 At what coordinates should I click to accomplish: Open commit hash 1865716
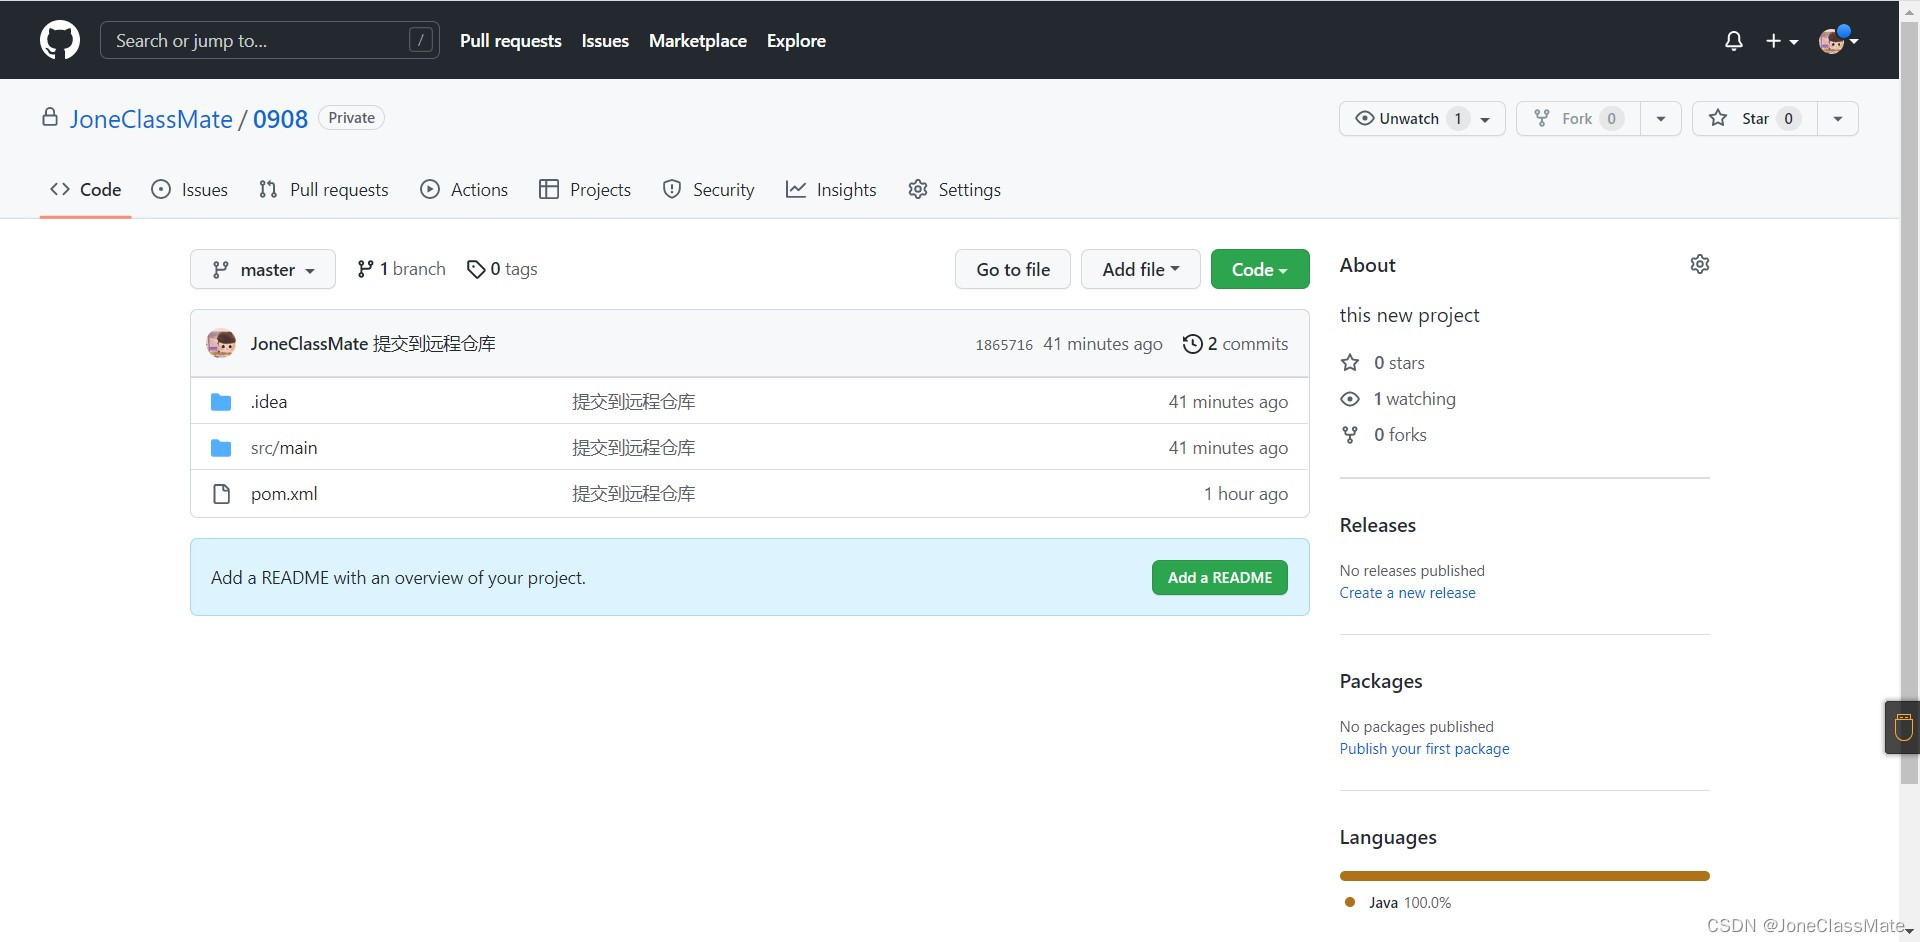pyautogui.click(x=1004, y=345)
